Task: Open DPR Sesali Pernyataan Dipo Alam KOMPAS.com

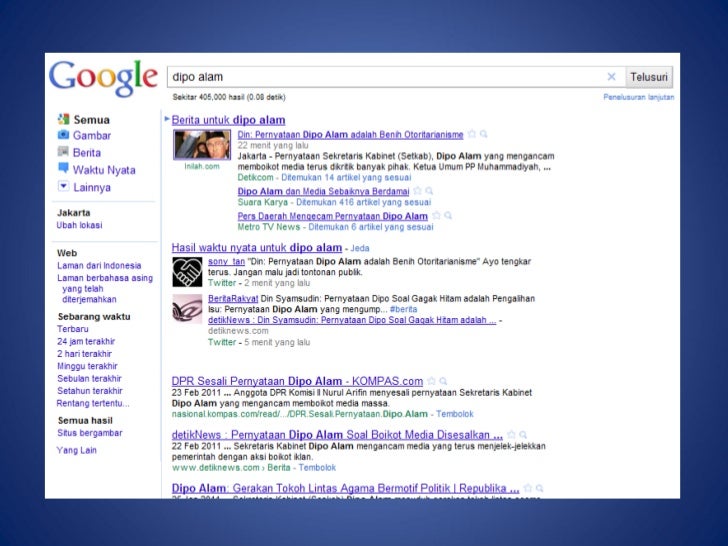Action: (x=297, y=381)
